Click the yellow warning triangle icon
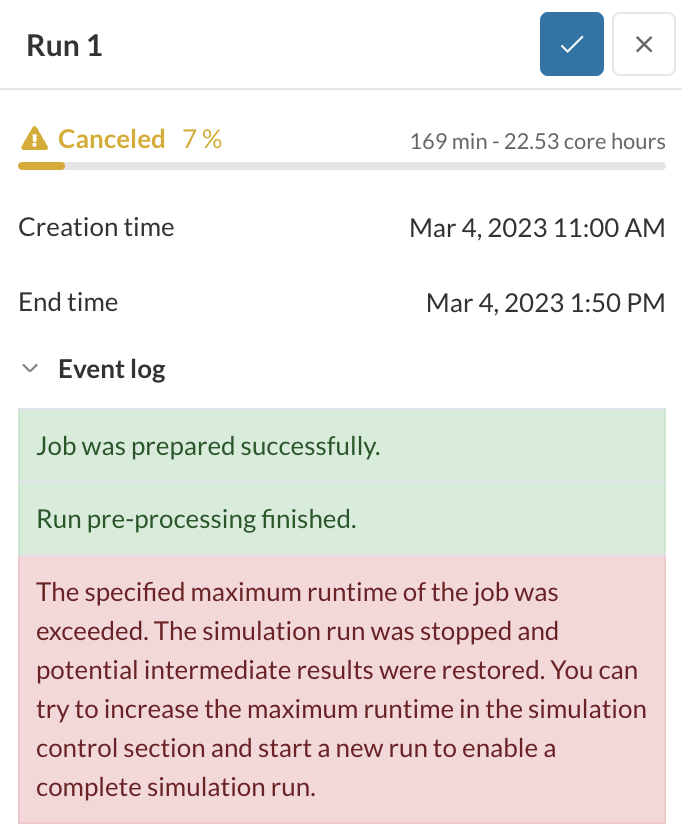Image resolution: width=682 pixels, height=838 pixels. [35, 139]
